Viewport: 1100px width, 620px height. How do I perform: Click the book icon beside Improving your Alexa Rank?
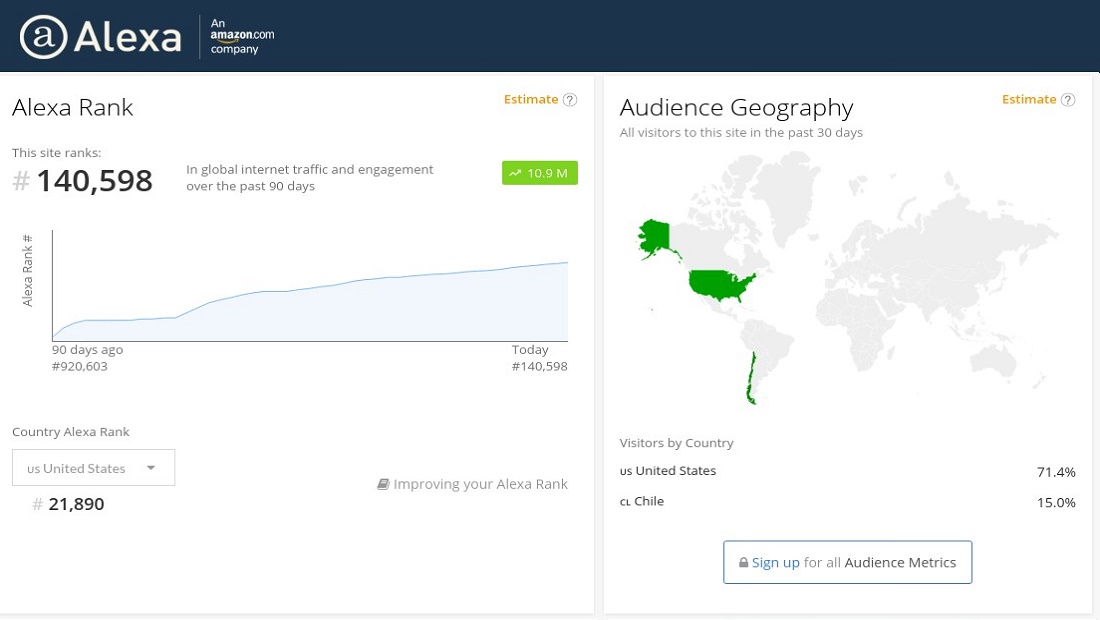tap(383, 483)
